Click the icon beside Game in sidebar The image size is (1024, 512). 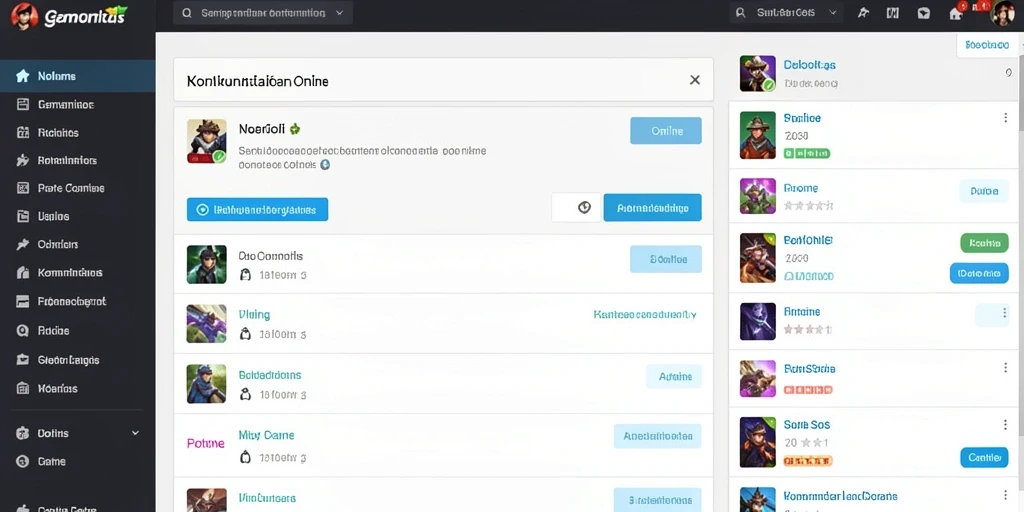[x=23, y=462]
